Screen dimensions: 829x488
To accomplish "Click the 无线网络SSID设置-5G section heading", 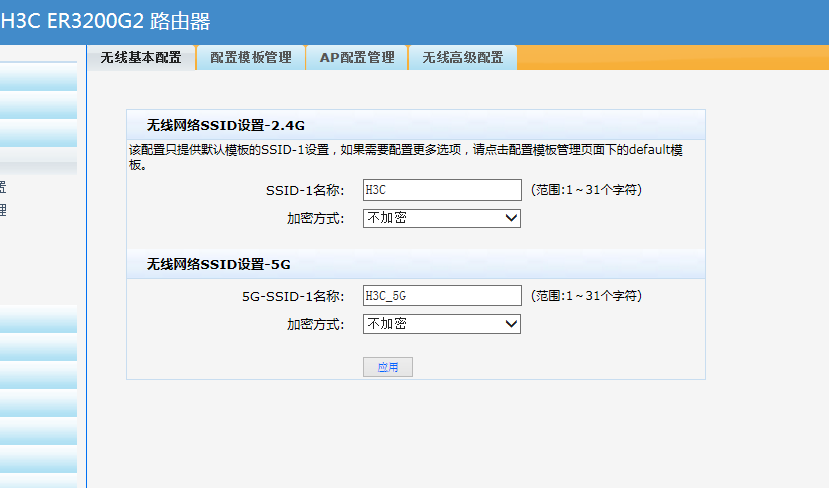I will (x=218, y=264).
